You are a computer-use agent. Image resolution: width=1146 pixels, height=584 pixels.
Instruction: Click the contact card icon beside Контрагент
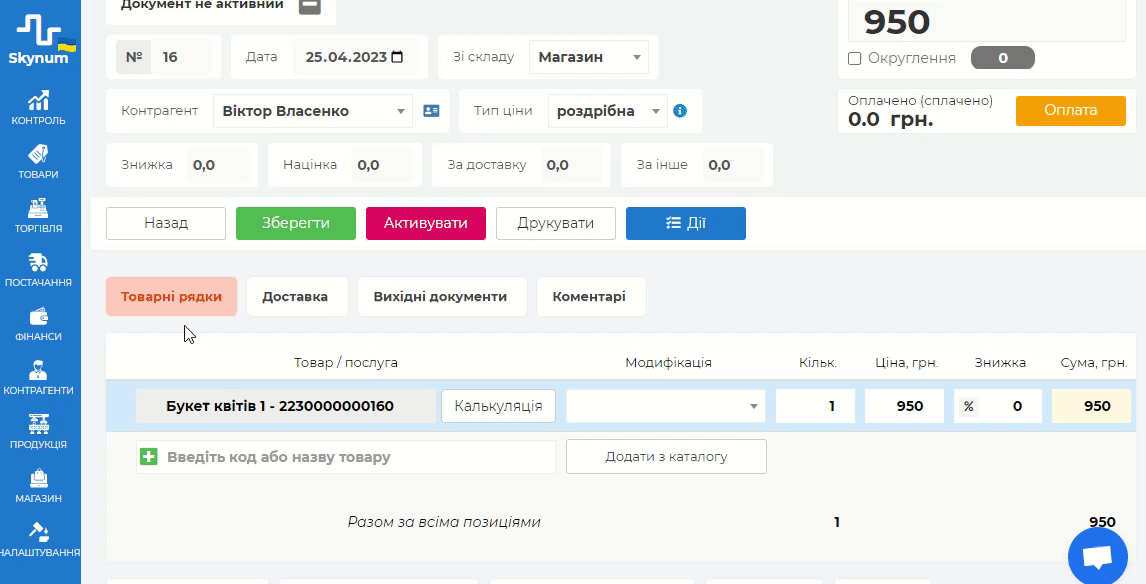point(431,111)
